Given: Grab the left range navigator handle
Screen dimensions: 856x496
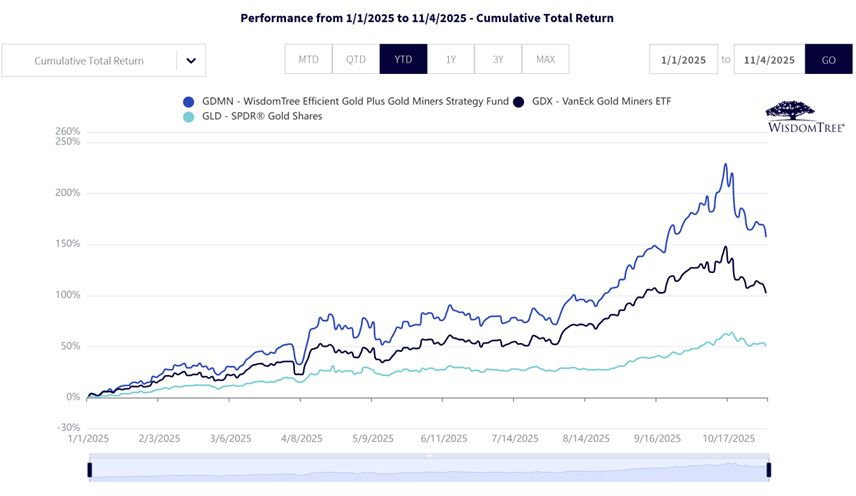Looking at the screenshot, I should (x=90, y=470).
